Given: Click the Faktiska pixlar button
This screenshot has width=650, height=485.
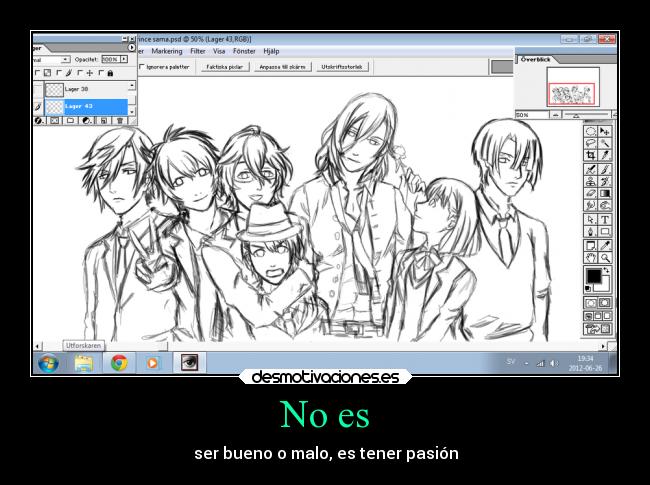Looking at the screenshot, I should [x=224, y=67].
